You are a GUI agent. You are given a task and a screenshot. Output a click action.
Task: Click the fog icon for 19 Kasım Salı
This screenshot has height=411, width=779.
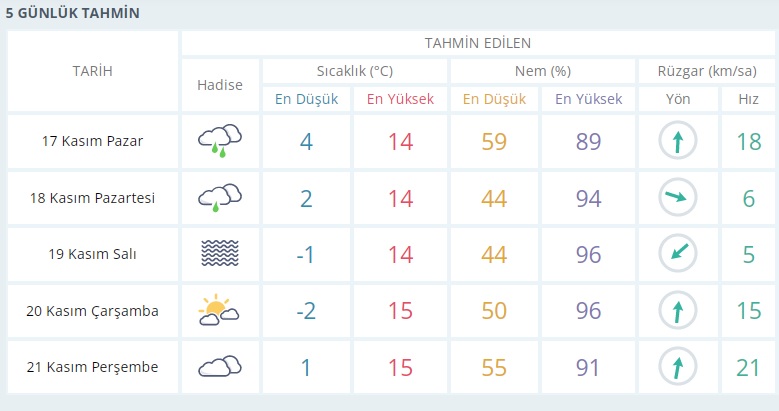pyautogui.click(x=220, y=254)
